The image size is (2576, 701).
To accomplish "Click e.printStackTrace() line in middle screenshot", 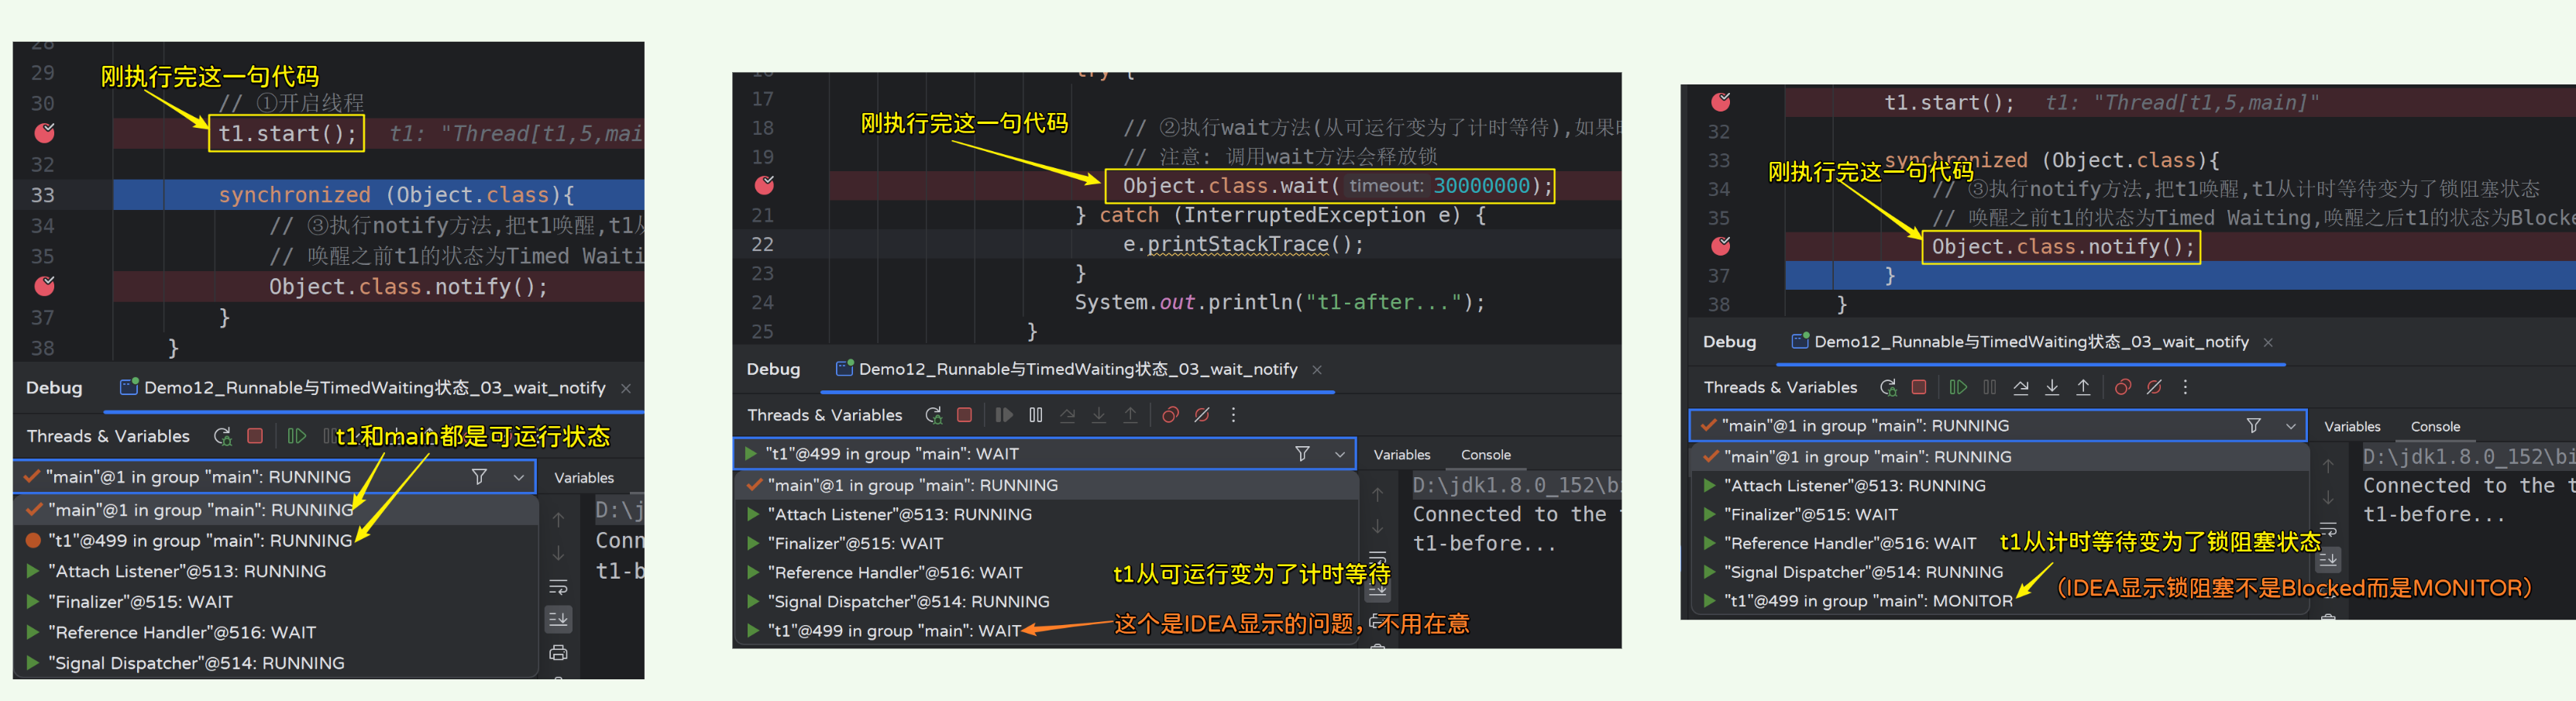I will coord(1243,244).
